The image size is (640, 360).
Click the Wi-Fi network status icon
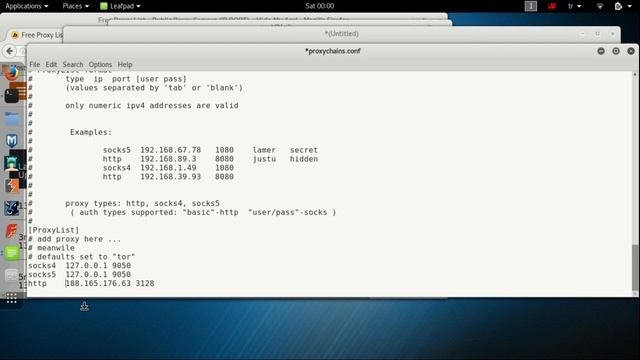point(600,6)
